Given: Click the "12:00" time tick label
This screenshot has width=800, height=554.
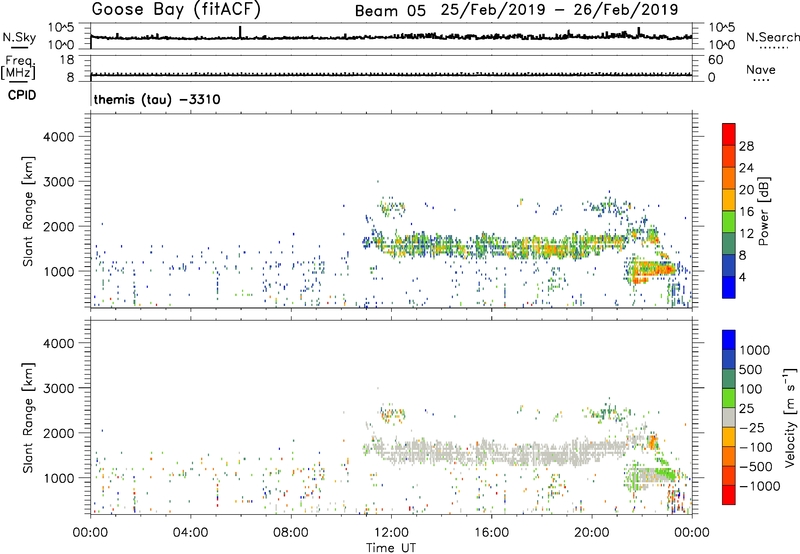Looking at the screenshot, I should pos(391,533).
